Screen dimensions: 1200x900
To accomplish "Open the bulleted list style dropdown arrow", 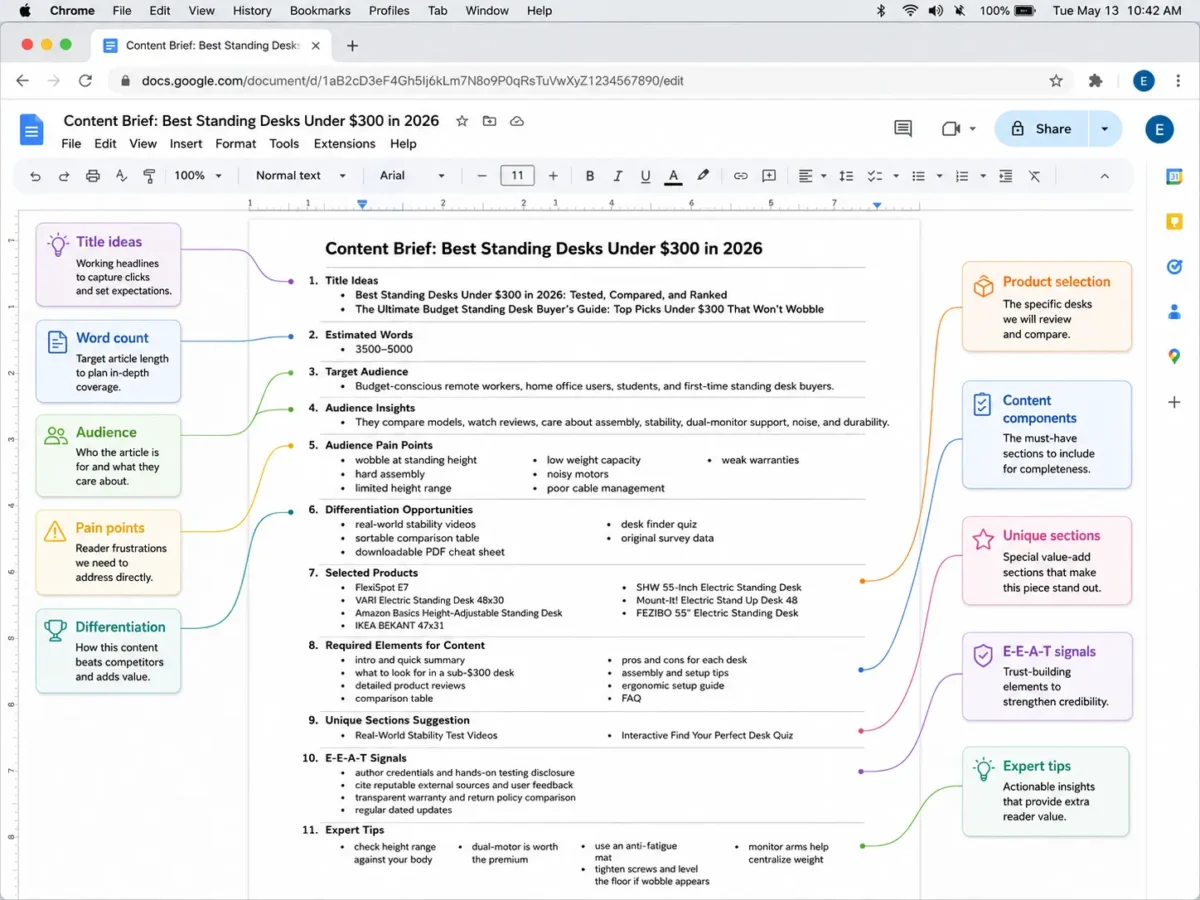I will click(939, 176).
